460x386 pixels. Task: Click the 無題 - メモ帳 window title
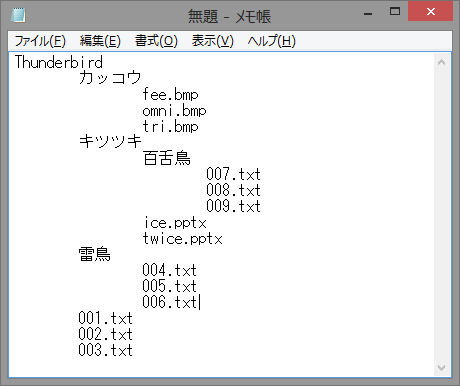point(229,16)
